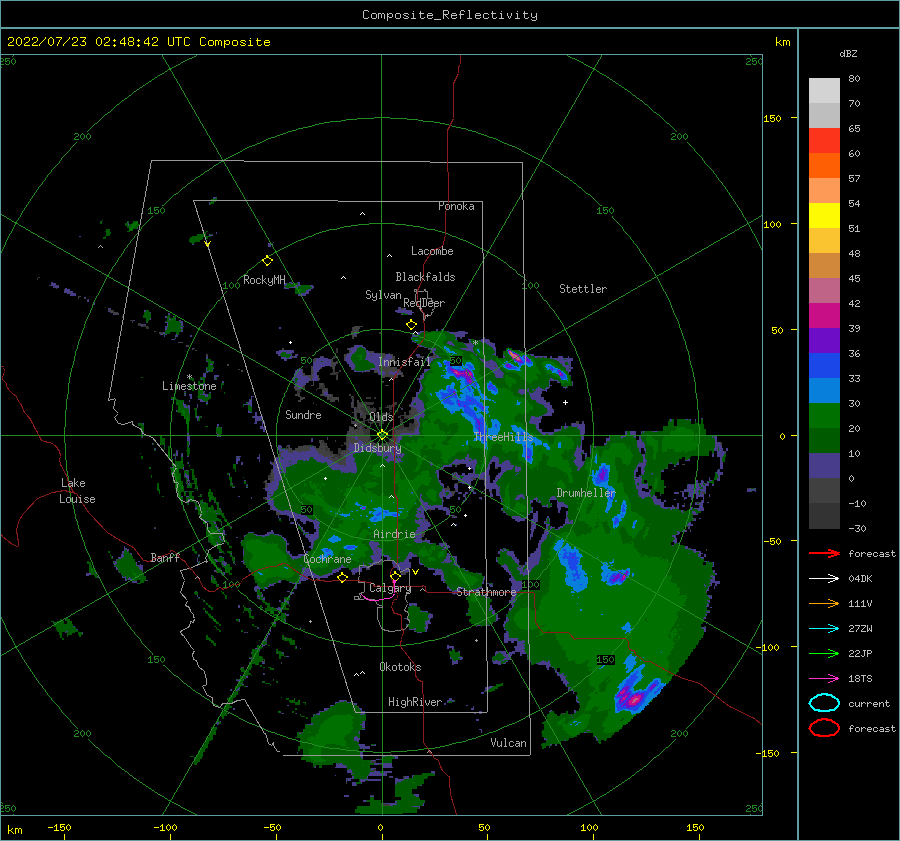Click the -30 dBZ scale value
Screen dimensions: 900x841
click(x=857, y=528)
